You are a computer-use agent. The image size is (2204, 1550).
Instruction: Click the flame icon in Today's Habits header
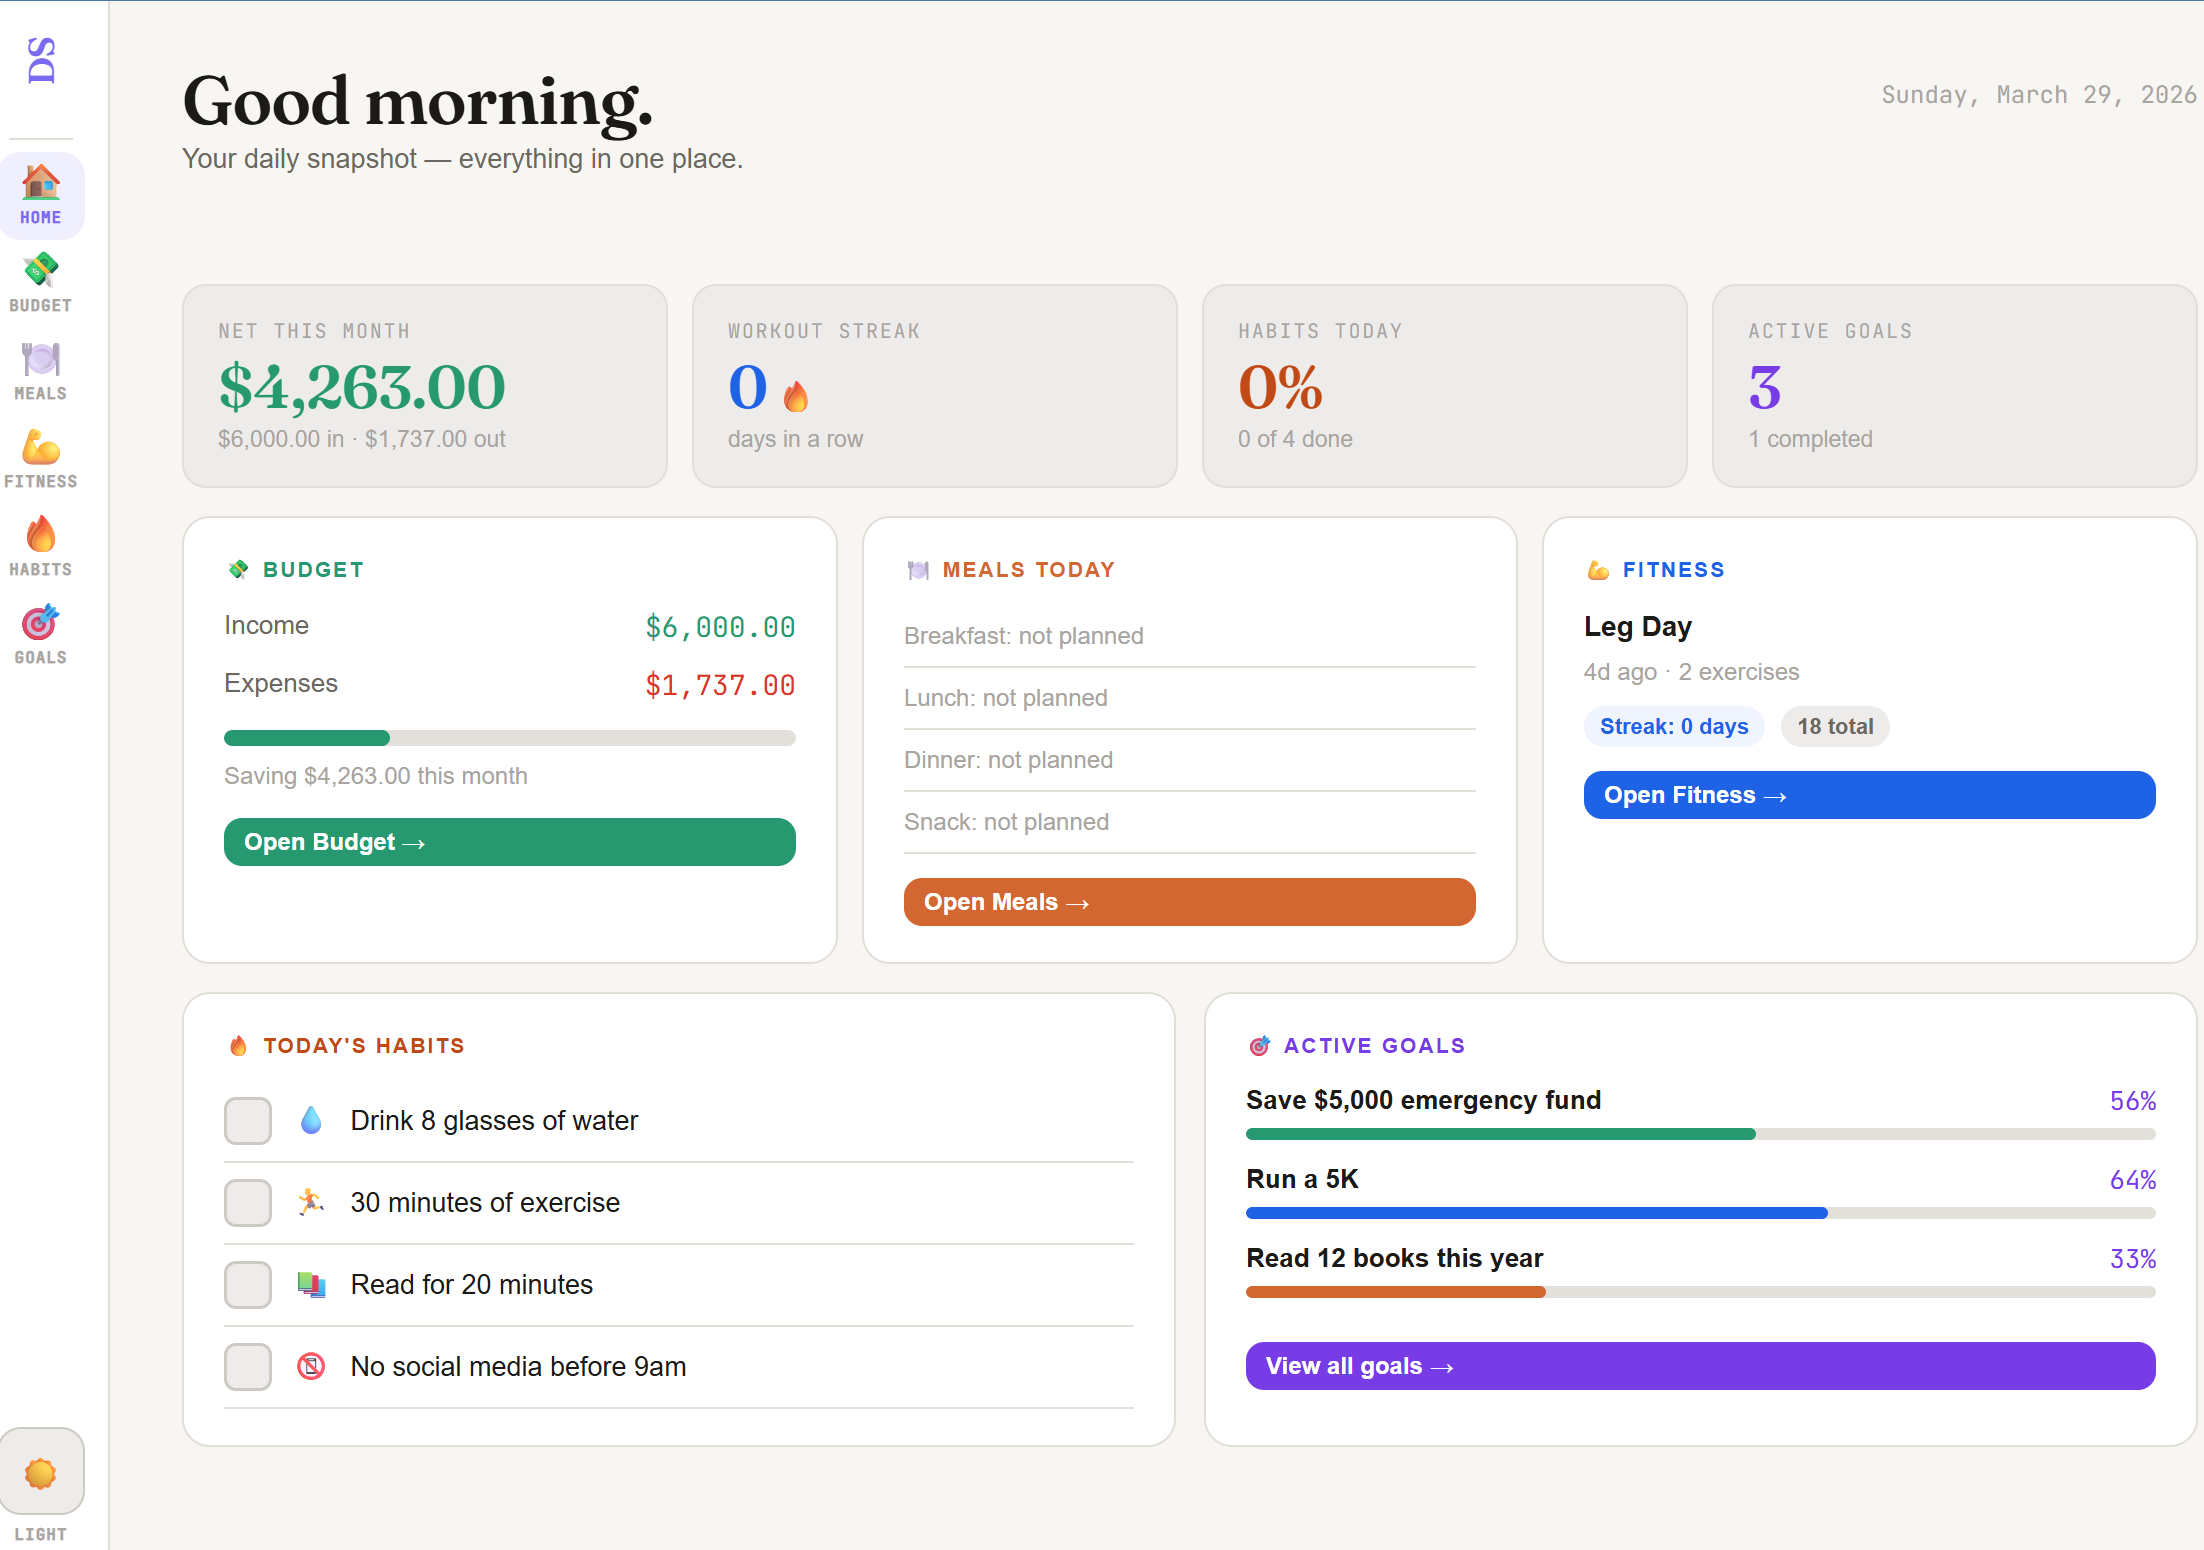tap(238, 1045)
